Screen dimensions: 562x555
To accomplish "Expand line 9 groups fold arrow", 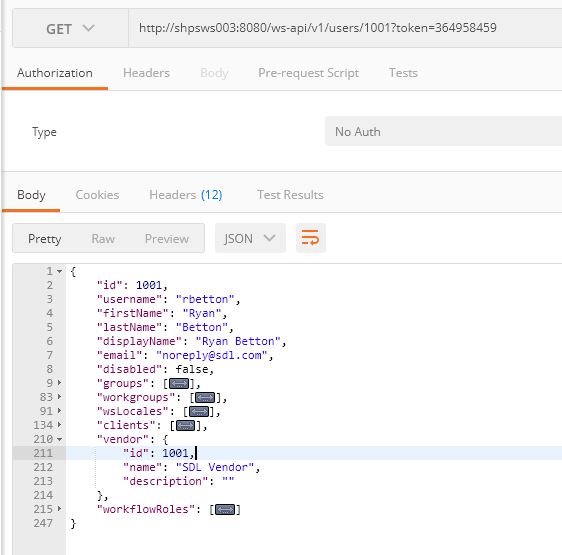I will click(x=59, y=383).
